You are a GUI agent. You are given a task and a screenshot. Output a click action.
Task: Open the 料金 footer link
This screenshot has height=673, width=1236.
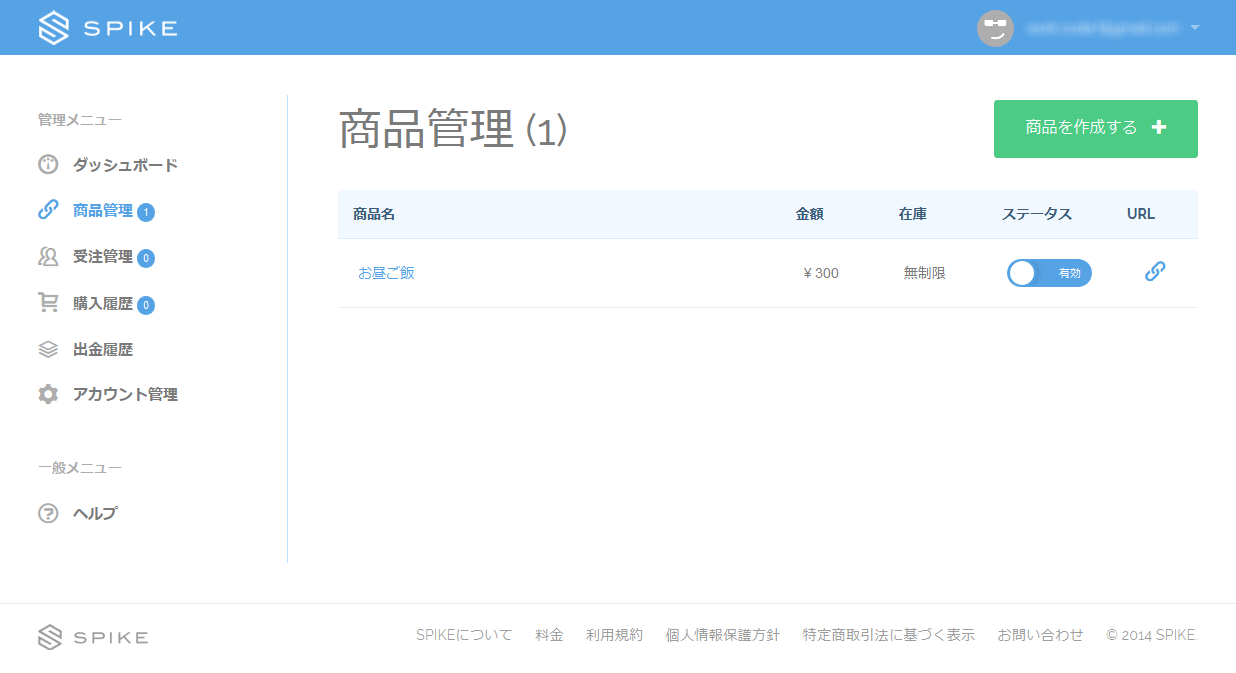(x=549, y=635)
